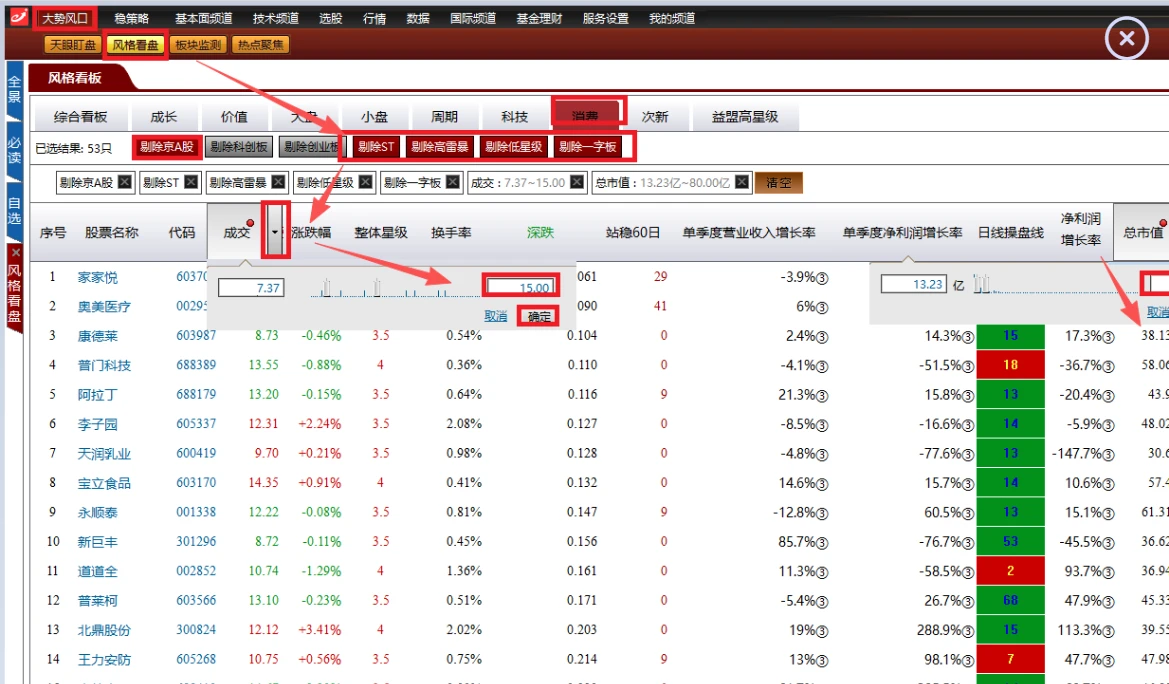Edit the minimum 总市值 value 13.23

[914, 284]
